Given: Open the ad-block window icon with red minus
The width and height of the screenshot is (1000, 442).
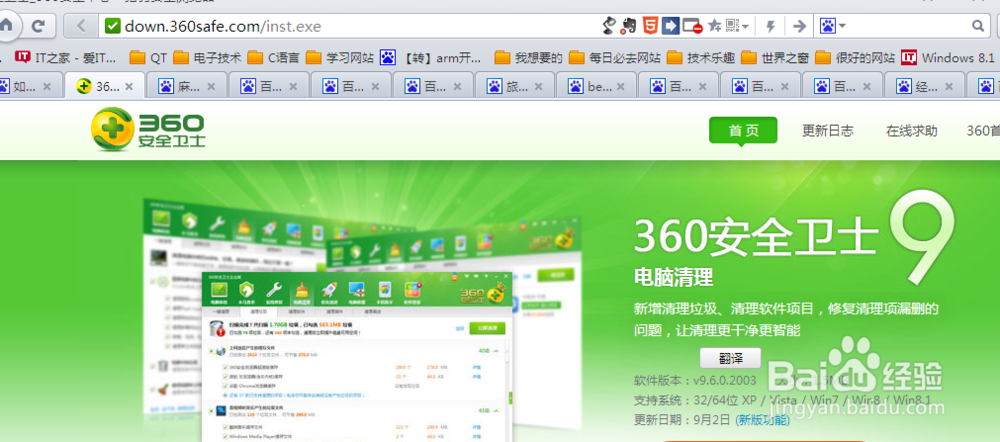Looking at the screenshot, I should pyautogui.click(x=692, y=26).
